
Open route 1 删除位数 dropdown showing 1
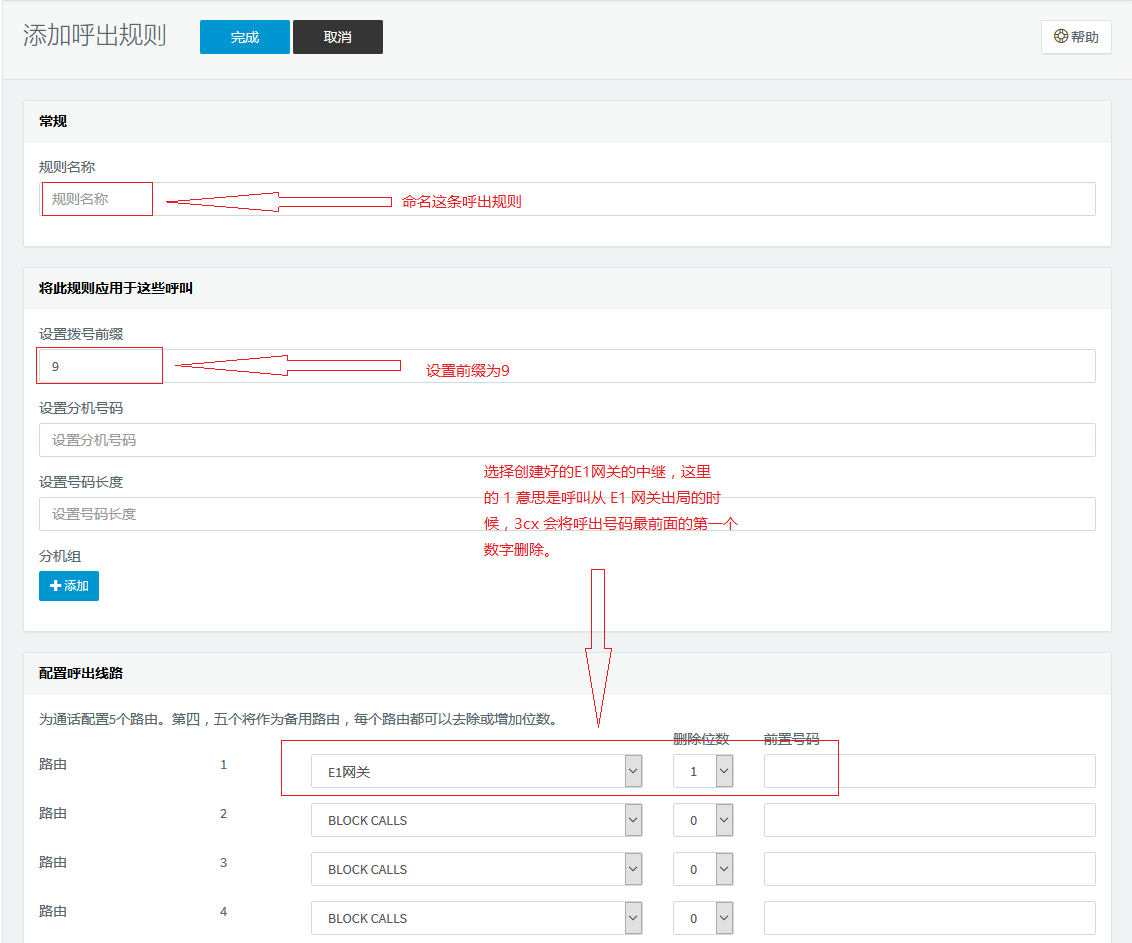(703, 771)
